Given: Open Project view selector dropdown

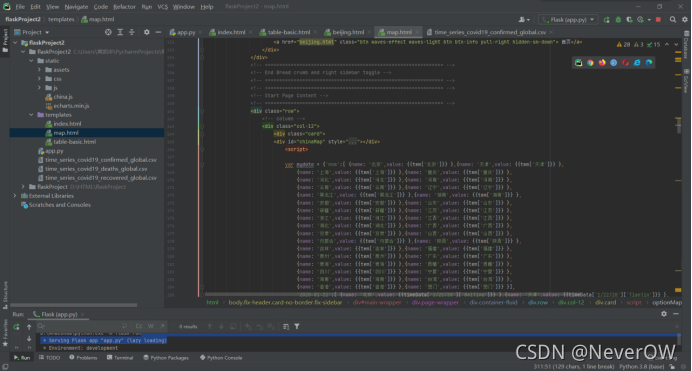Looking at the screenshot, I should pyautogui.click(x=32, y=32).
